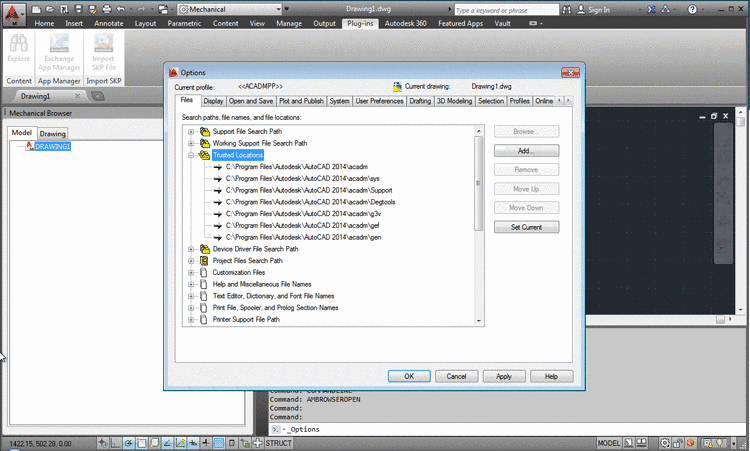
Task: Click the New drawing icon in quick access toolbar
Action: [x=36, y=9]
